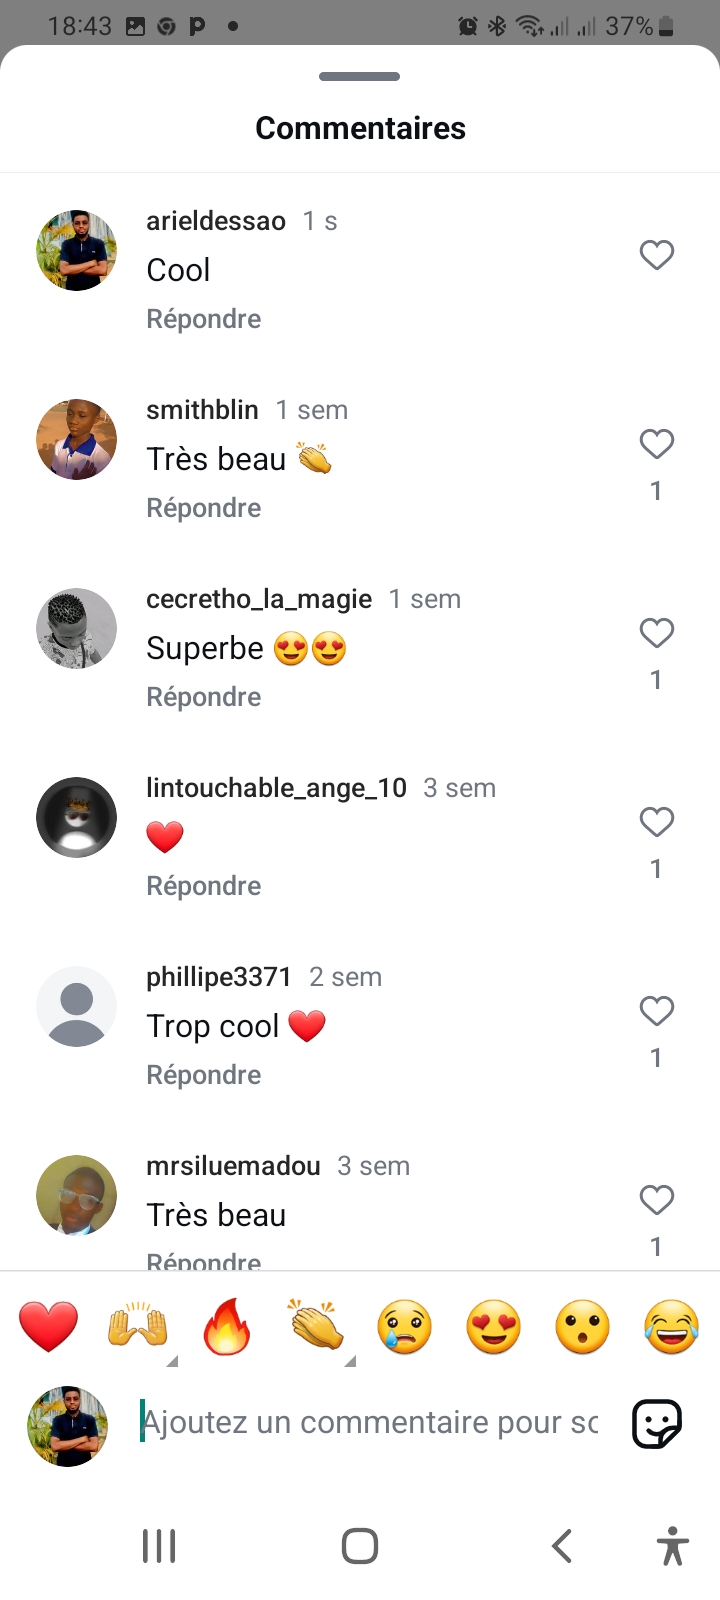720x1600 pixels.
Task: Insert the raised hands emoji
Action: tap(137, 1328)
